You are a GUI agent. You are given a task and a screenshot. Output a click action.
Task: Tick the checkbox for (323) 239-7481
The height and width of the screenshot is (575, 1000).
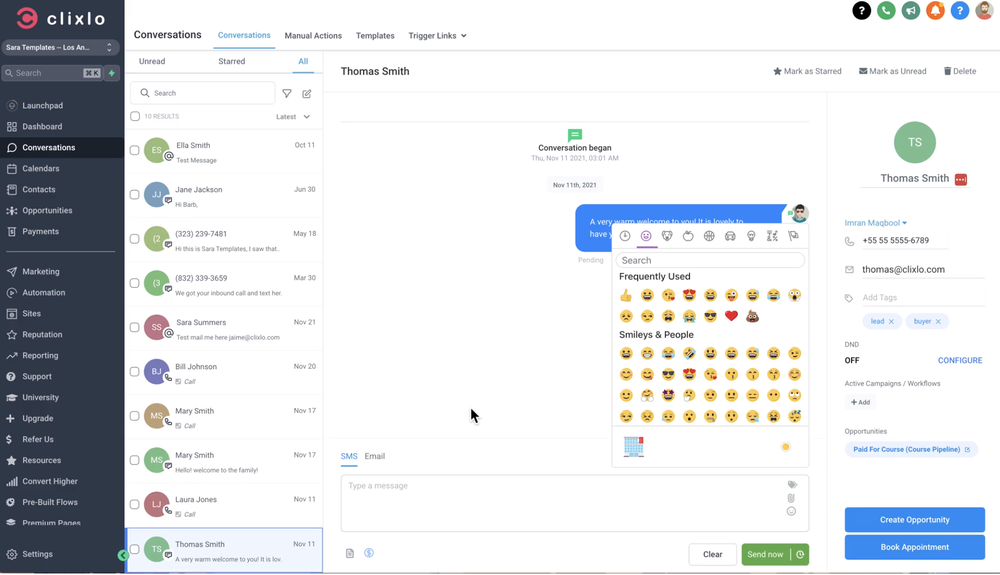coord(135,239)
